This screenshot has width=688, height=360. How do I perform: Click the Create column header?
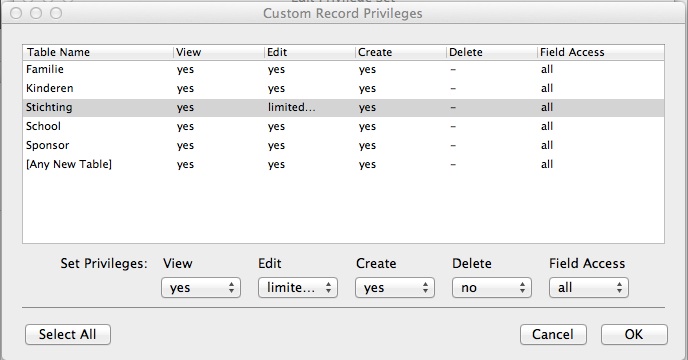401,52
